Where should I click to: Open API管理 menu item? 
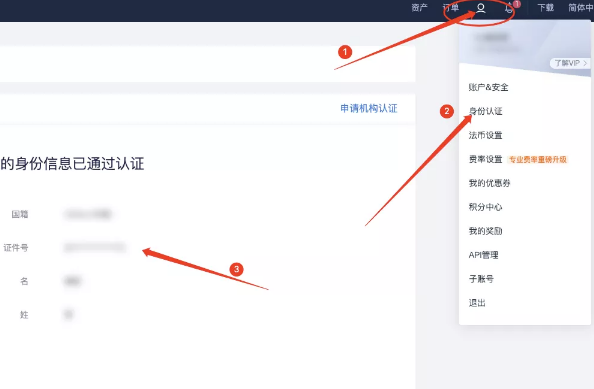[x=483, y=255]
